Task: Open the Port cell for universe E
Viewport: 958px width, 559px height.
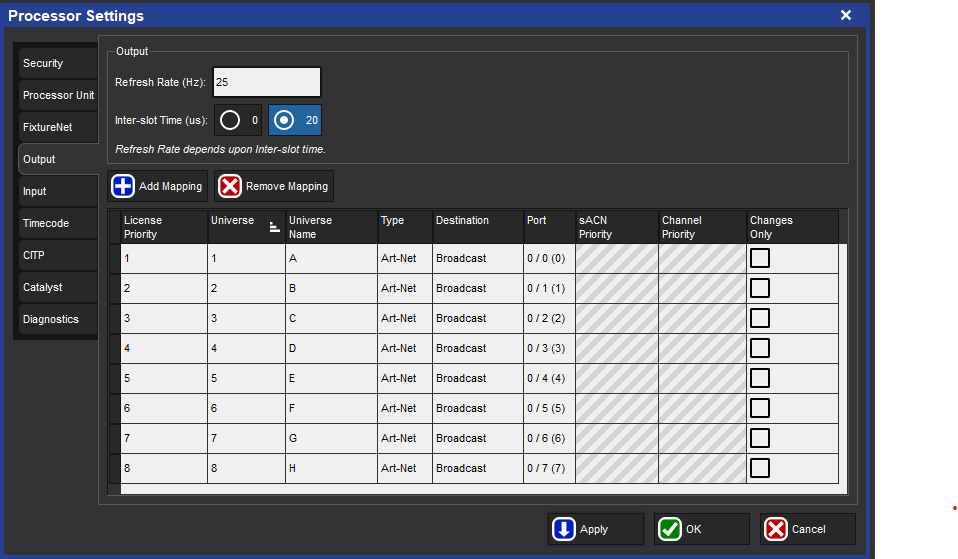Action: click(547, 378)
